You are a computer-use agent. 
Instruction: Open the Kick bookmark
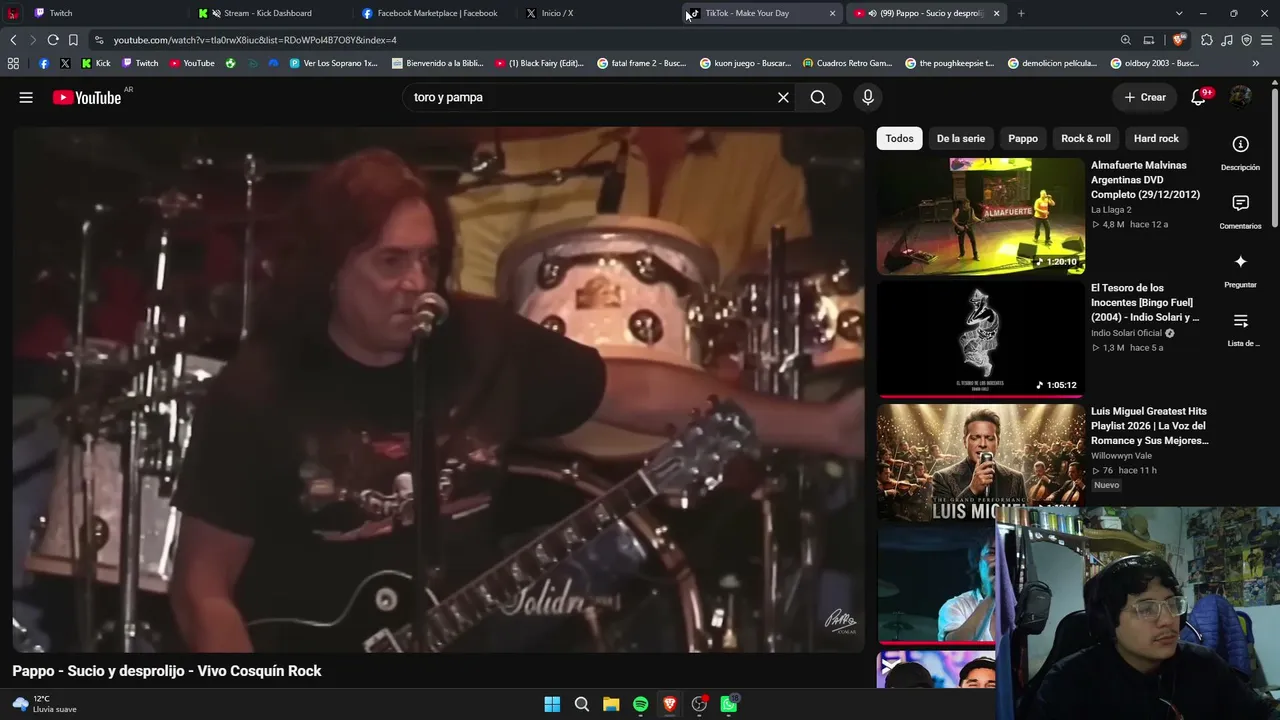tap(95, 63)
